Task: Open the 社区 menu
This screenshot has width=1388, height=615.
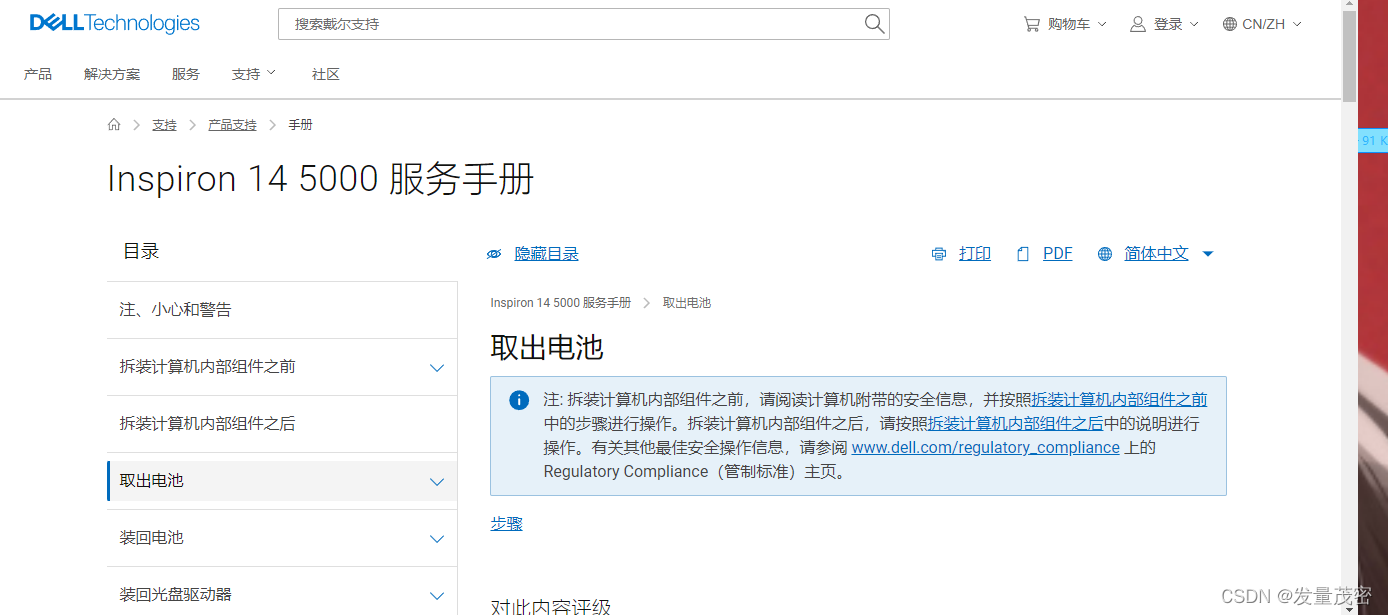Action: pyautogui.click(x=326, y=74)
